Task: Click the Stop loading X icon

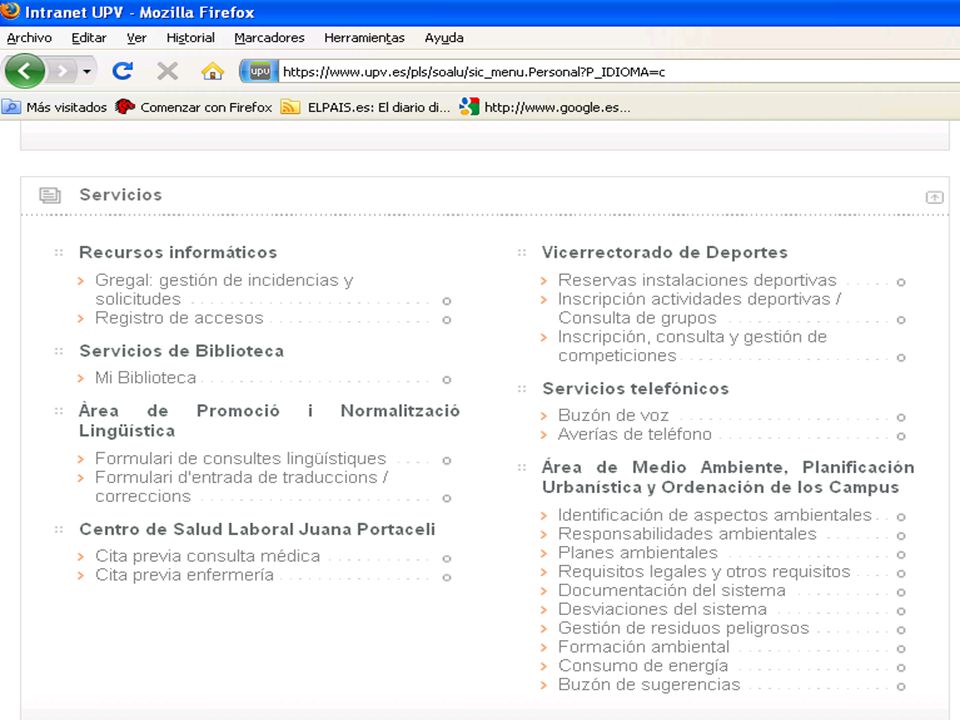Action: (x=167, y=71)
